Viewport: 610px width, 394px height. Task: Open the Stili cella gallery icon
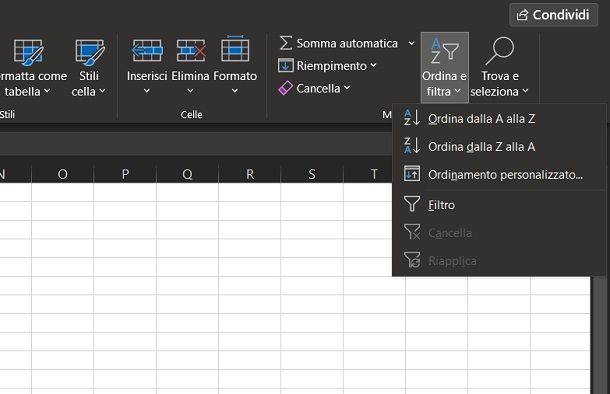point(89,52)
